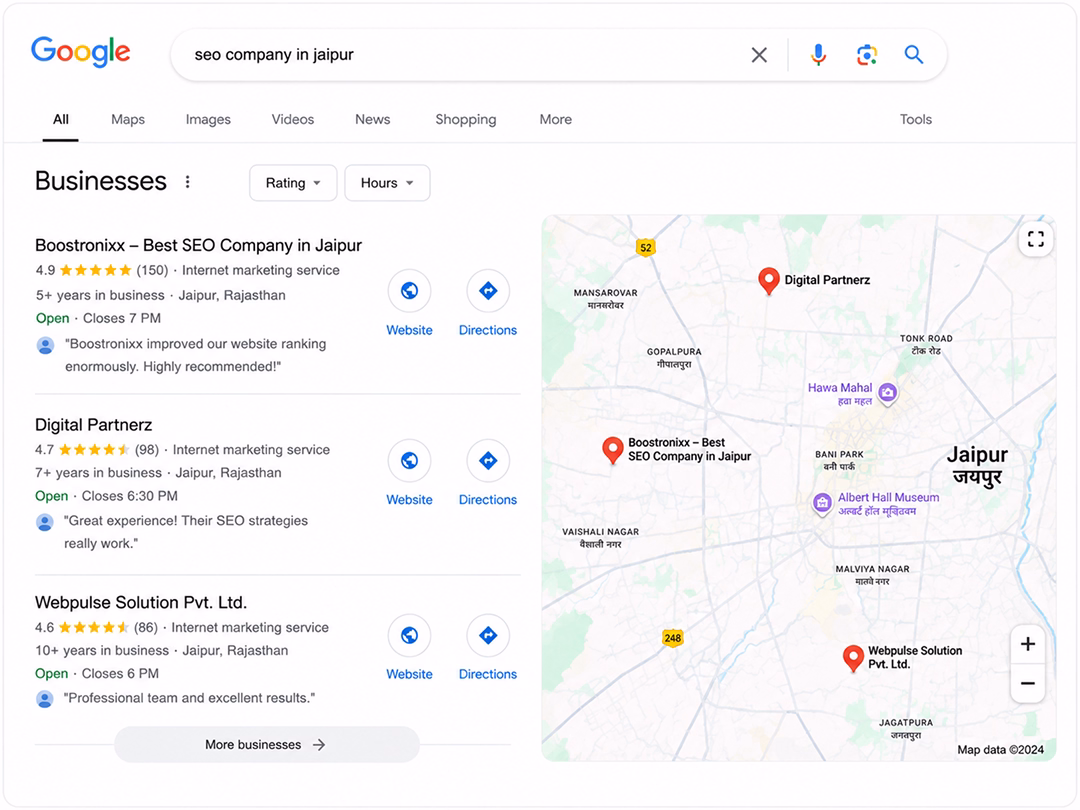Click Boostronixx 4.9 star rating
This screenshot has height=810, width=1080.
pos(83,270)
